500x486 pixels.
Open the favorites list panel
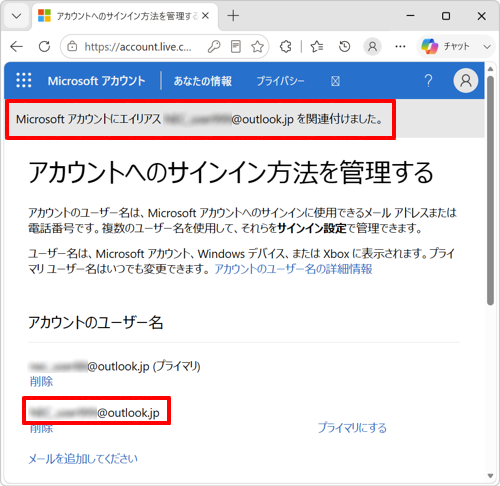[317, 47]
